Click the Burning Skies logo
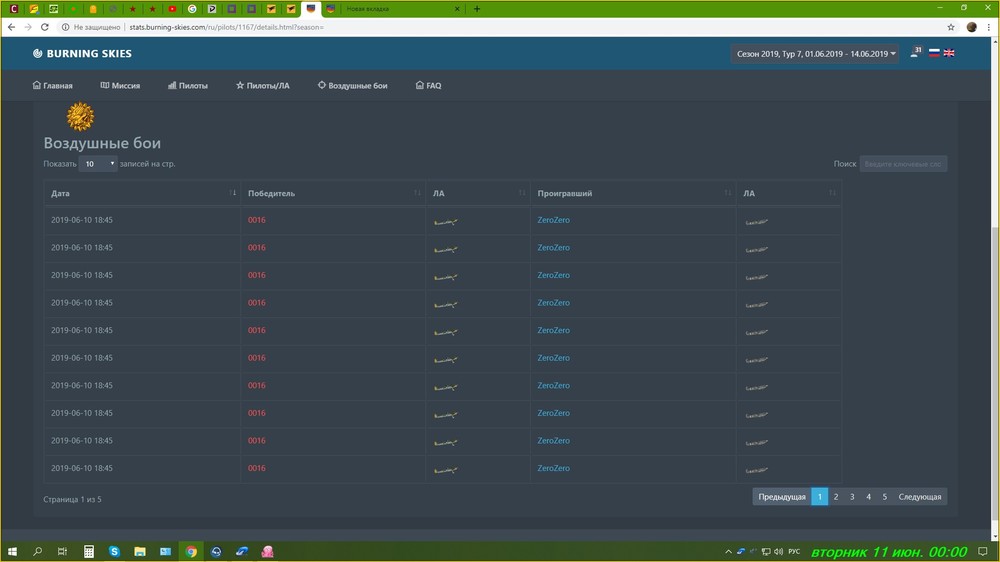The image size is (1000, 562). (82, 54)
